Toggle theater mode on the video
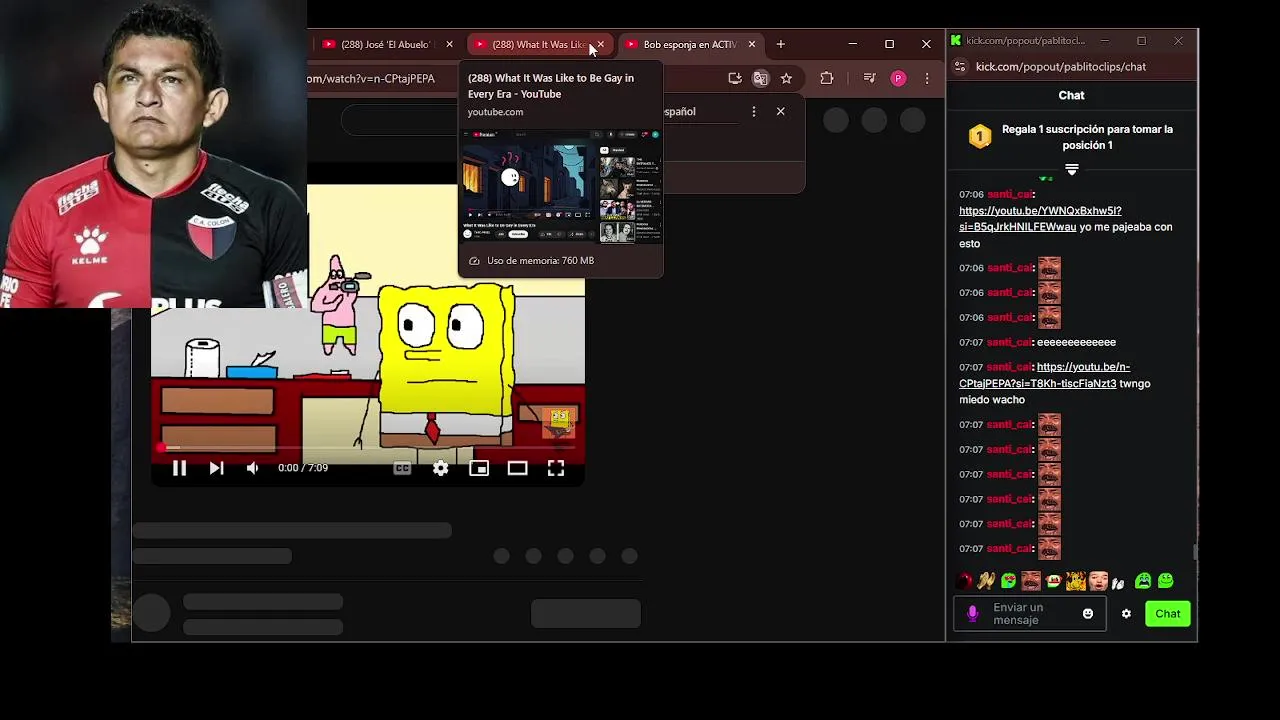 (x=517, y=468)
